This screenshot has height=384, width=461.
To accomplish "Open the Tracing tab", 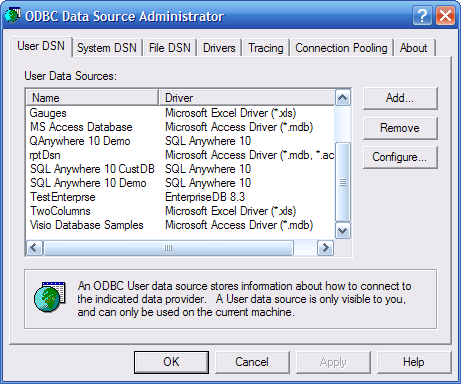I will [x=266, y=48].
